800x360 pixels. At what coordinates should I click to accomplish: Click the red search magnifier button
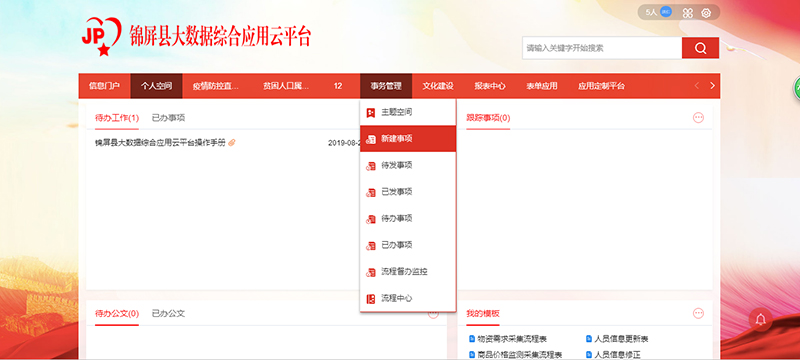tap(700, 48)
